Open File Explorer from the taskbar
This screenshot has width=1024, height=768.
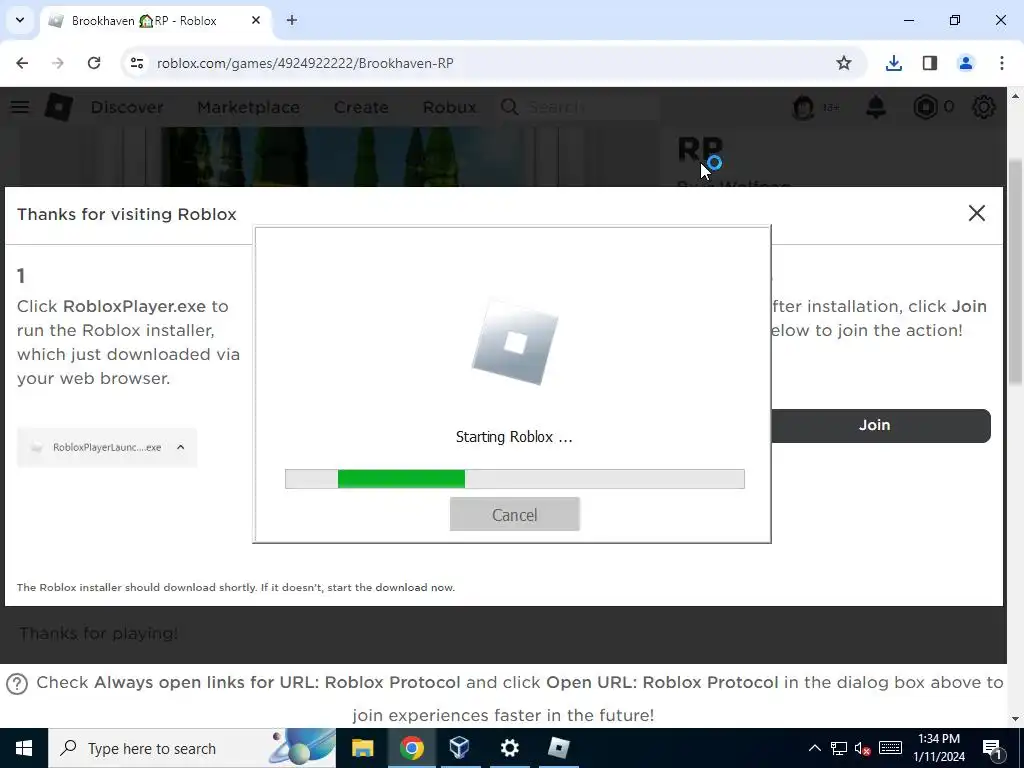362,748
